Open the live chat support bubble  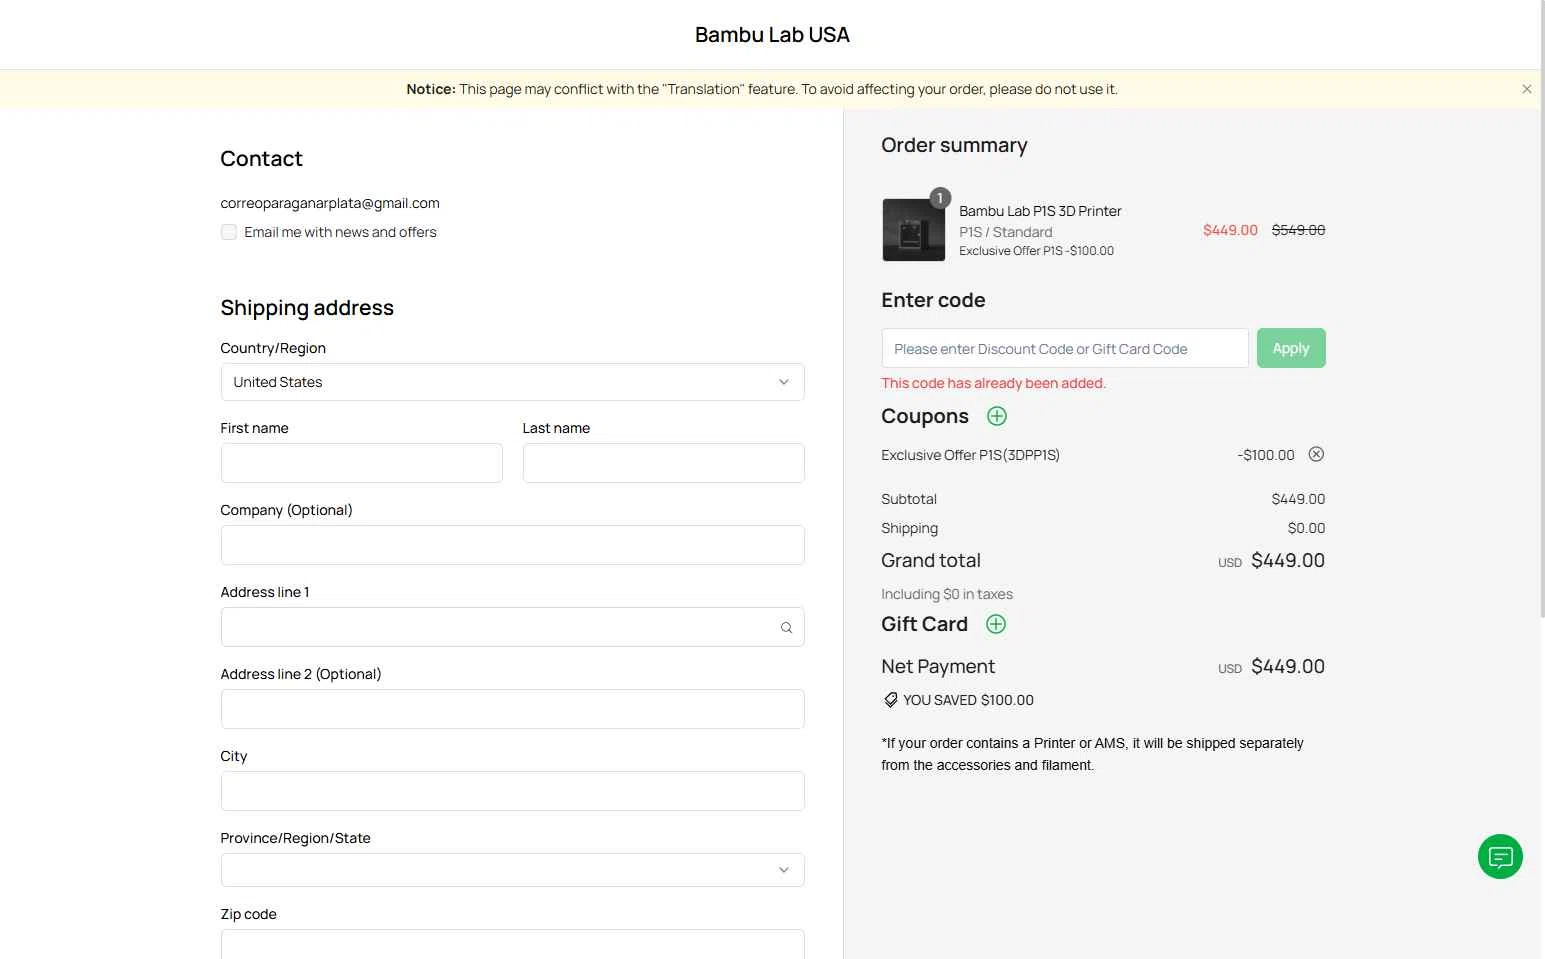(x=1500, y=857)
